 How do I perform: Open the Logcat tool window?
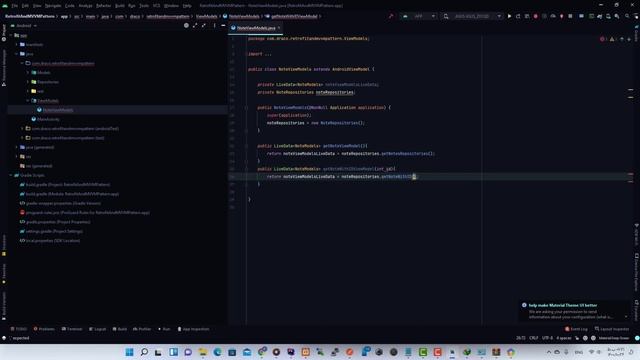point(98,329)
